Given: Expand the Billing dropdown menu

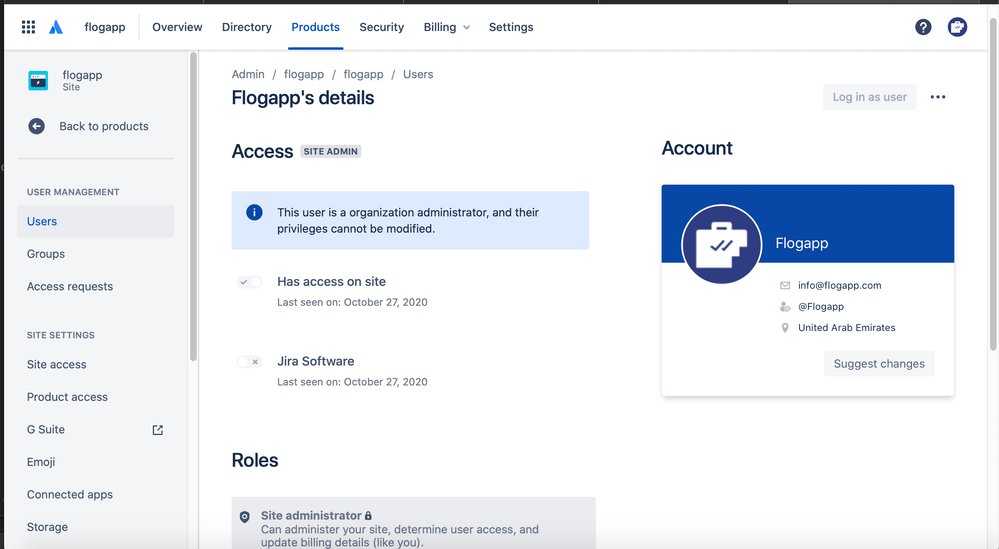Looking at the screenshot, I should pos(447,27).
